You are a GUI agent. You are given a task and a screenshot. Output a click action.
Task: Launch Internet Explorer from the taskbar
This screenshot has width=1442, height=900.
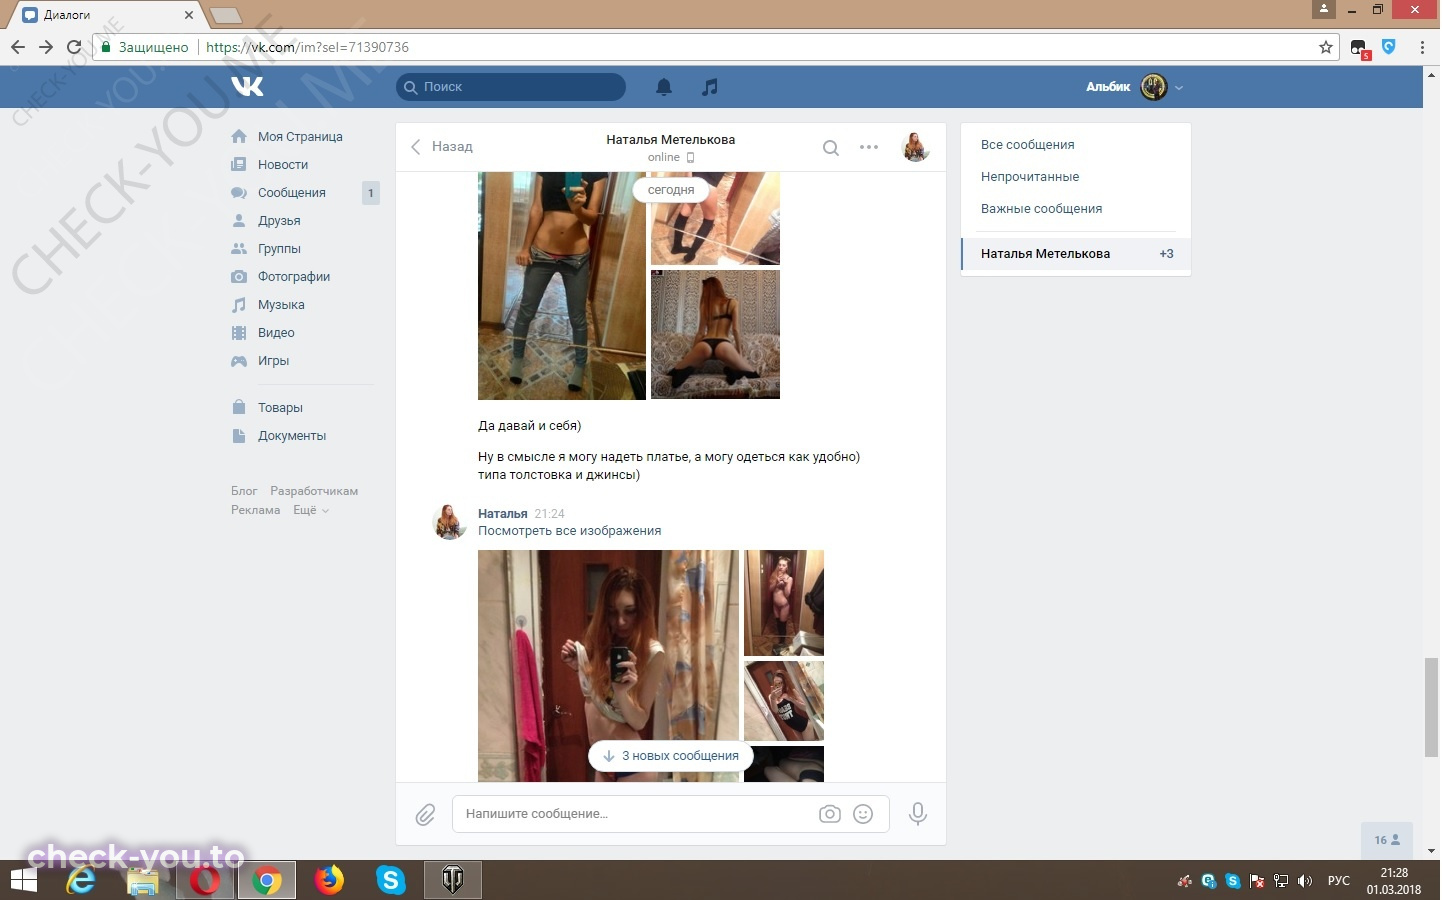pos(81,881)
